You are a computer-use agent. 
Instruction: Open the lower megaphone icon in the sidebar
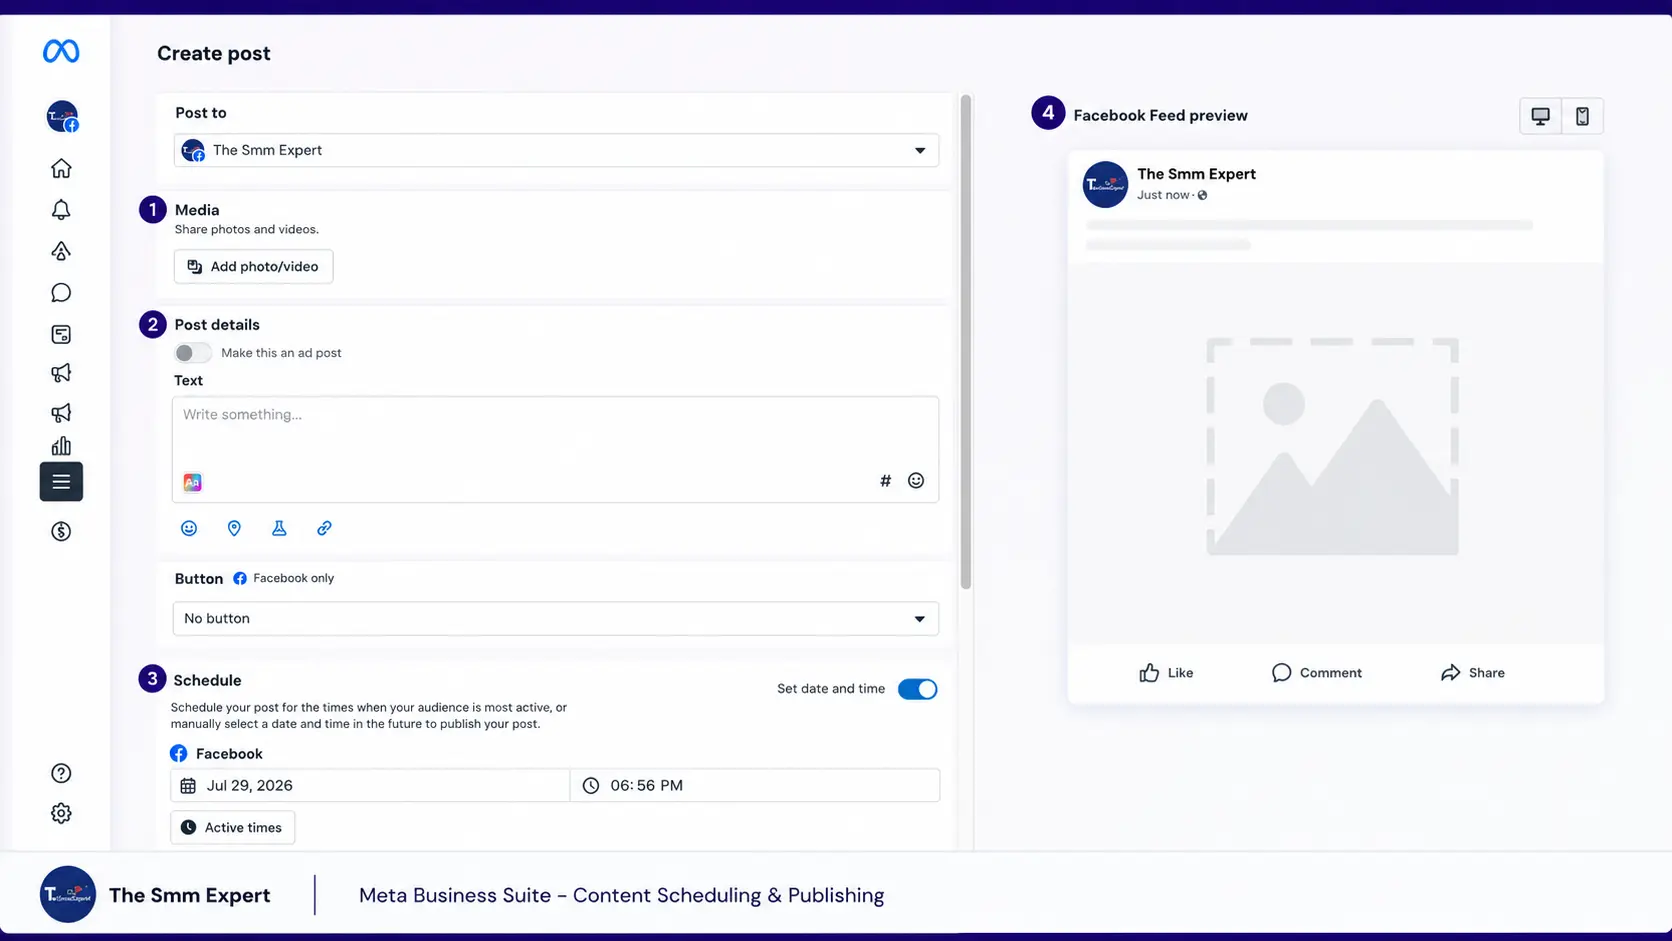click(x=61, y=413)
